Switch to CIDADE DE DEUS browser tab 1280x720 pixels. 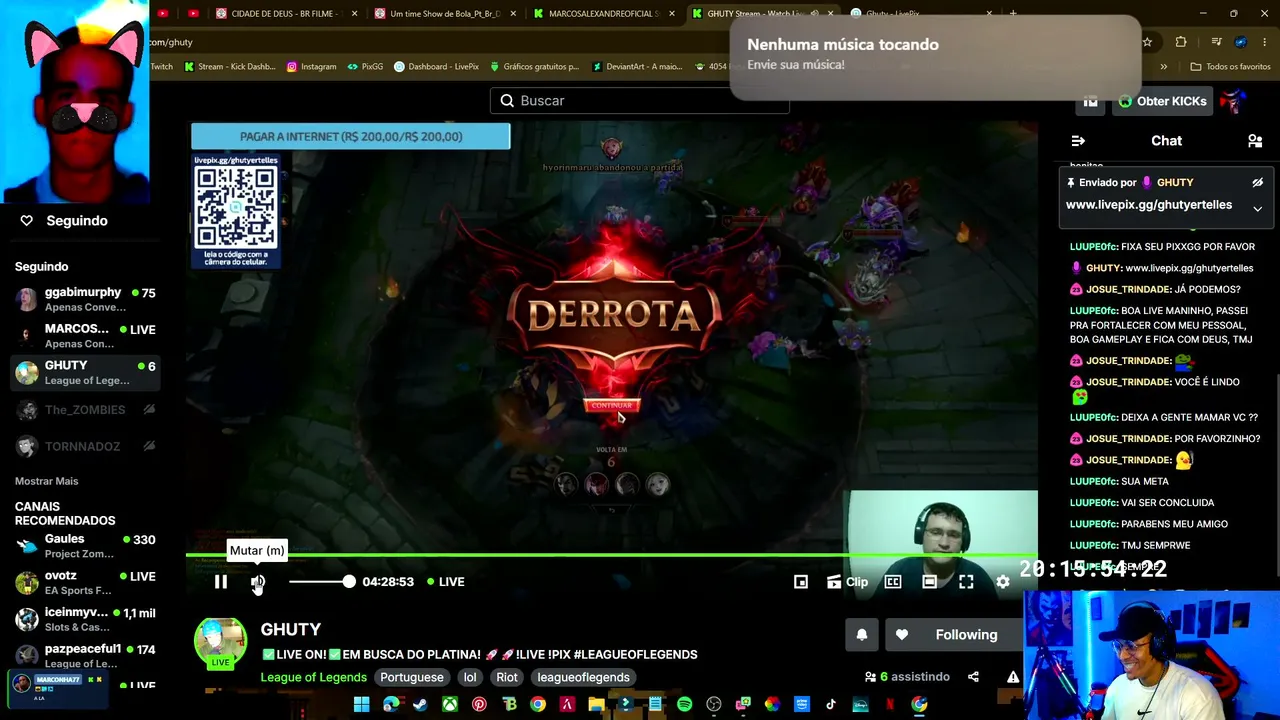click(285, 13)
